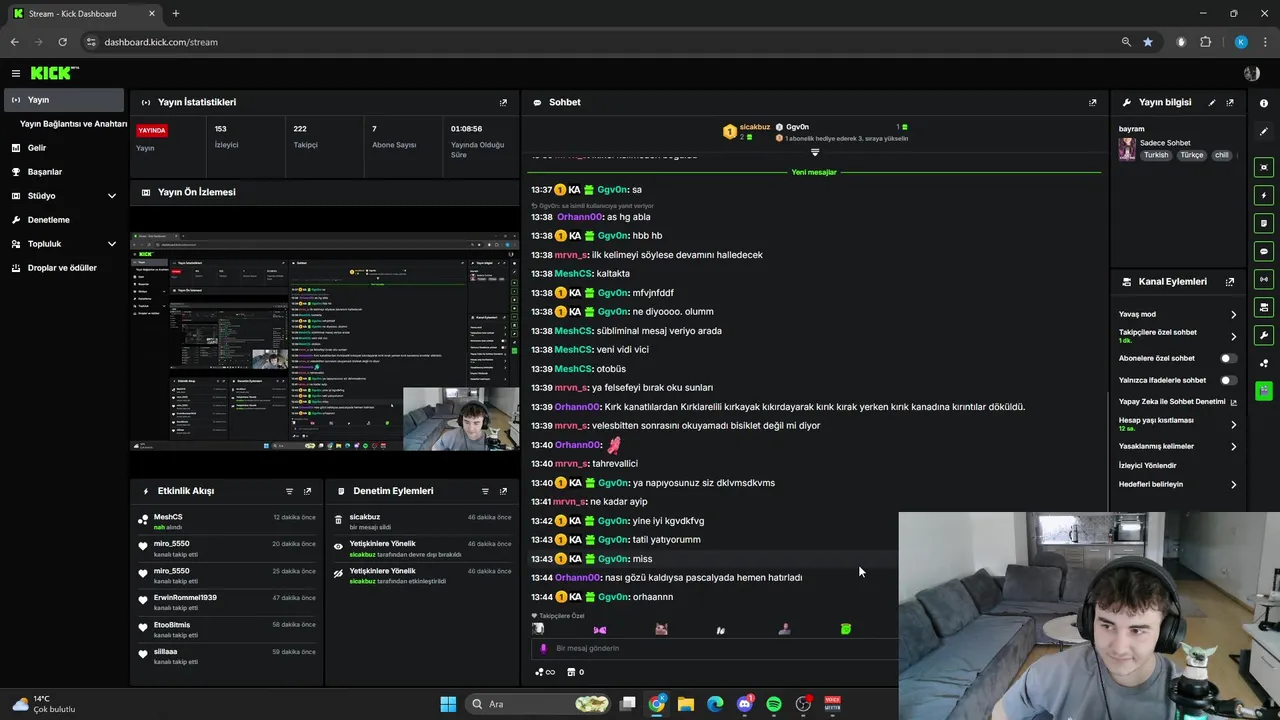Click in the Bir mesaj gönderin field
Screen dimensions: 1280x720
715,648
